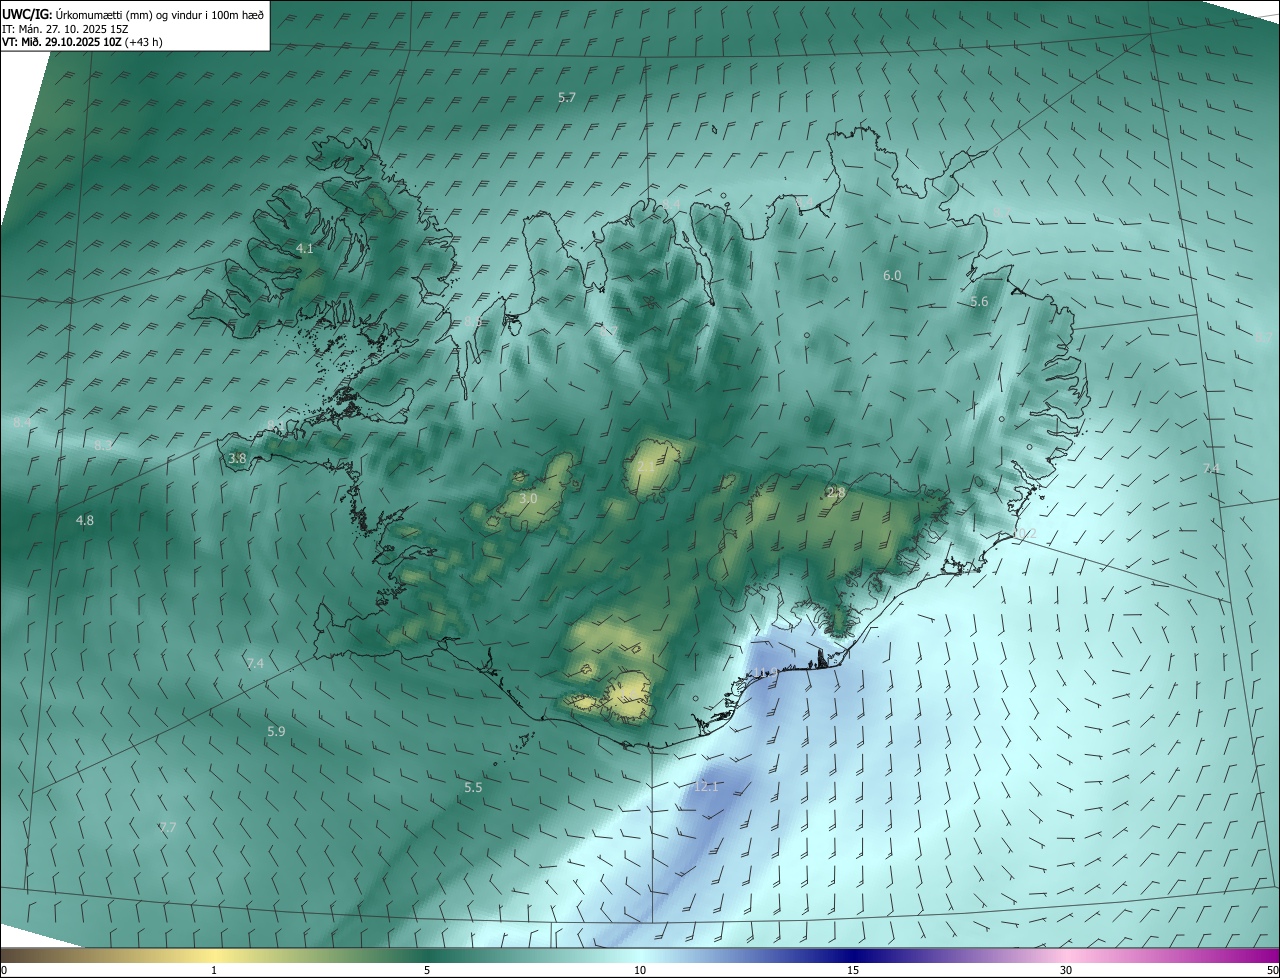
Task: Click the colorbar tick label 50
Action: [1272, 970]
